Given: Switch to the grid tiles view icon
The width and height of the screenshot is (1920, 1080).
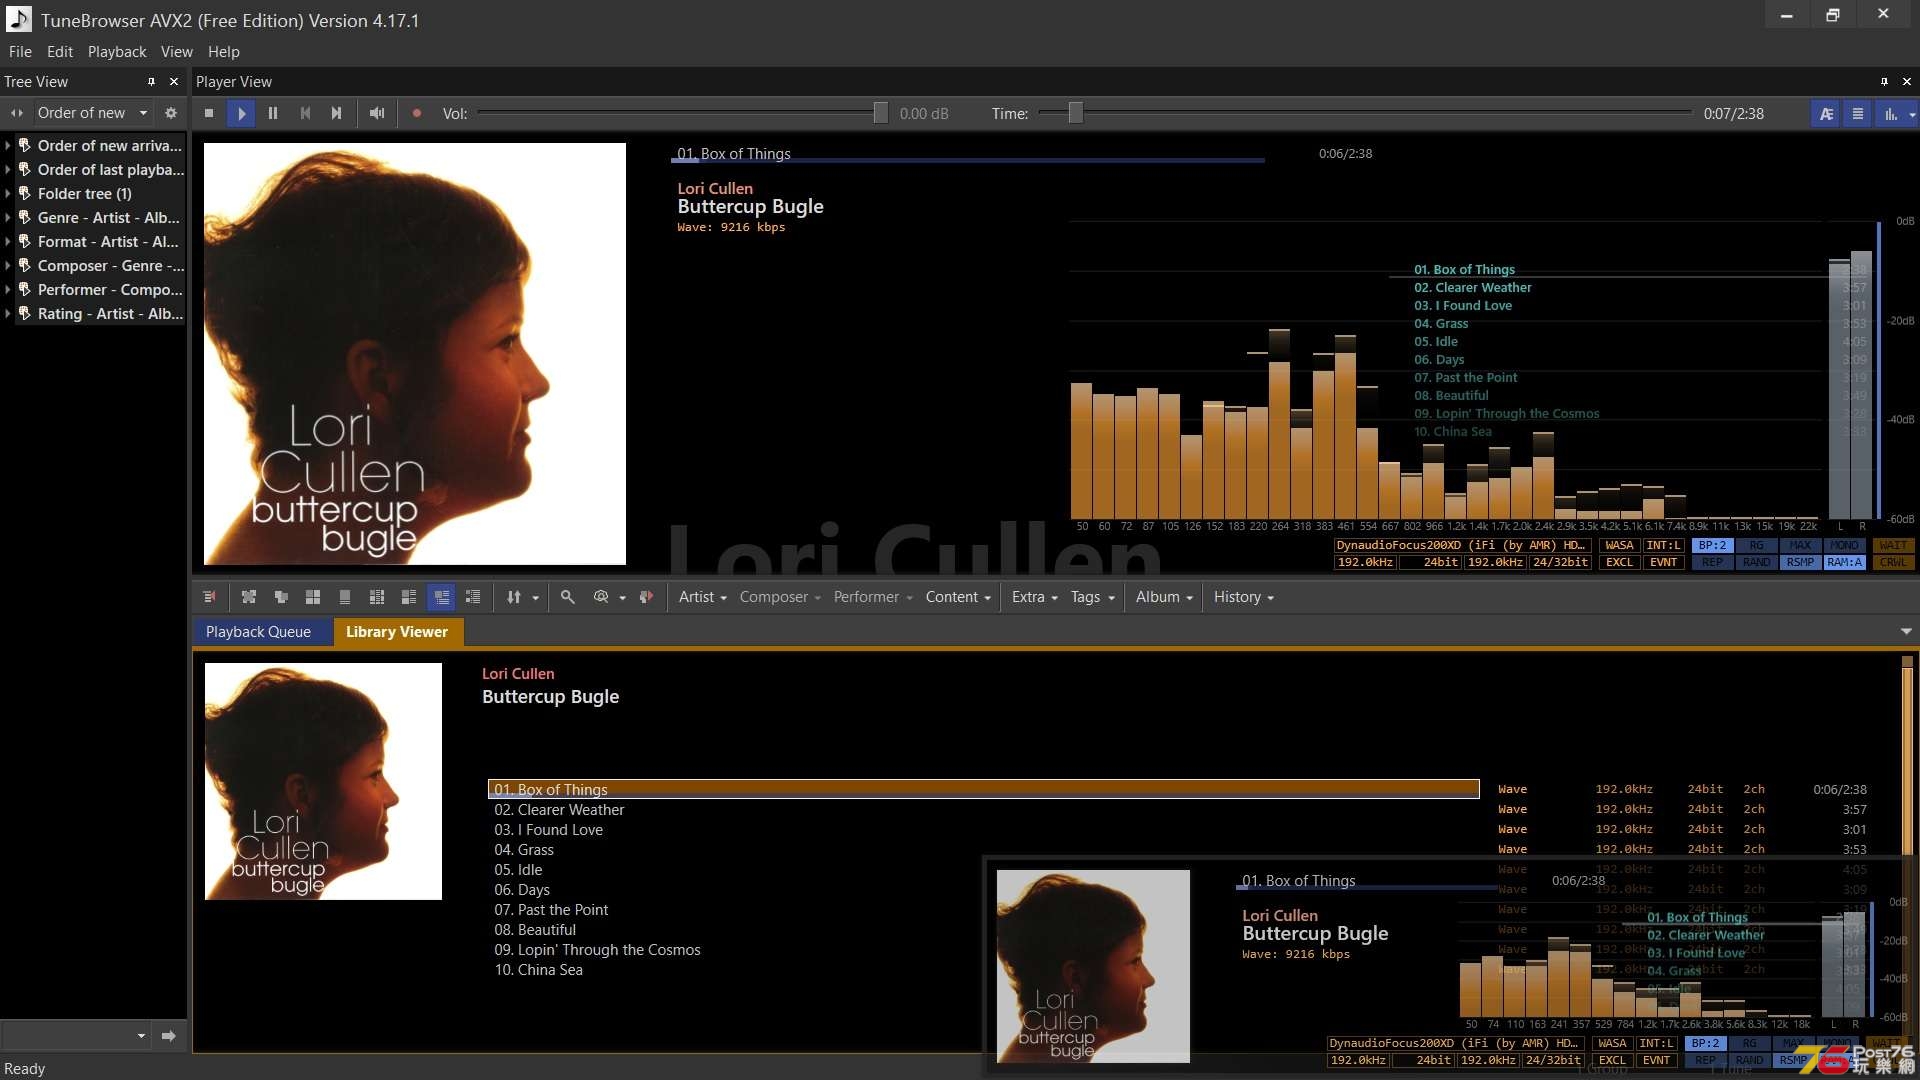Looking at the screenshot, I should [313, 597].
